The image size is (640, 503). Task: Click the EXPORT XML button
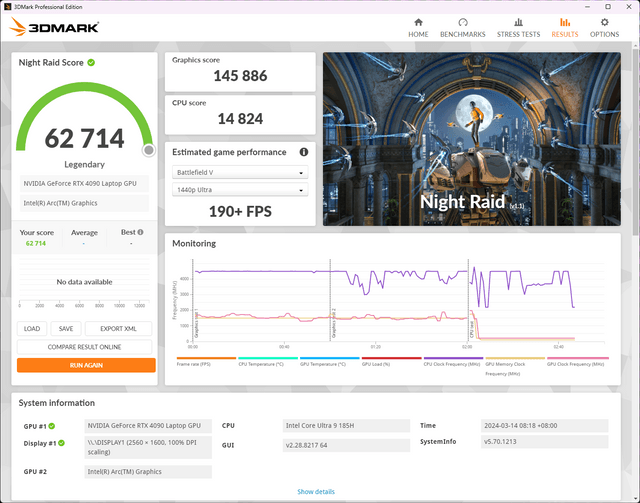pyautogui.click(x=118, y=329)
